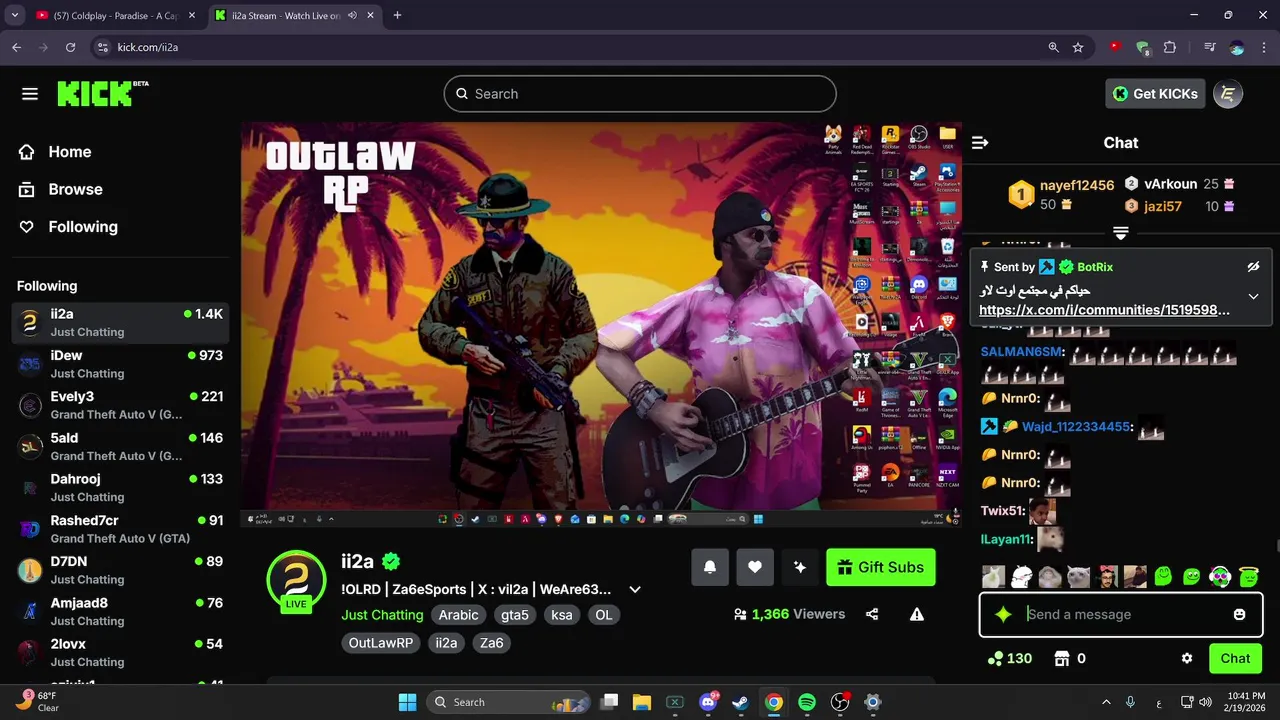Open the emoji picker in chat
The width and height of the screenshot is (1280, 720).
[1239, 614]
